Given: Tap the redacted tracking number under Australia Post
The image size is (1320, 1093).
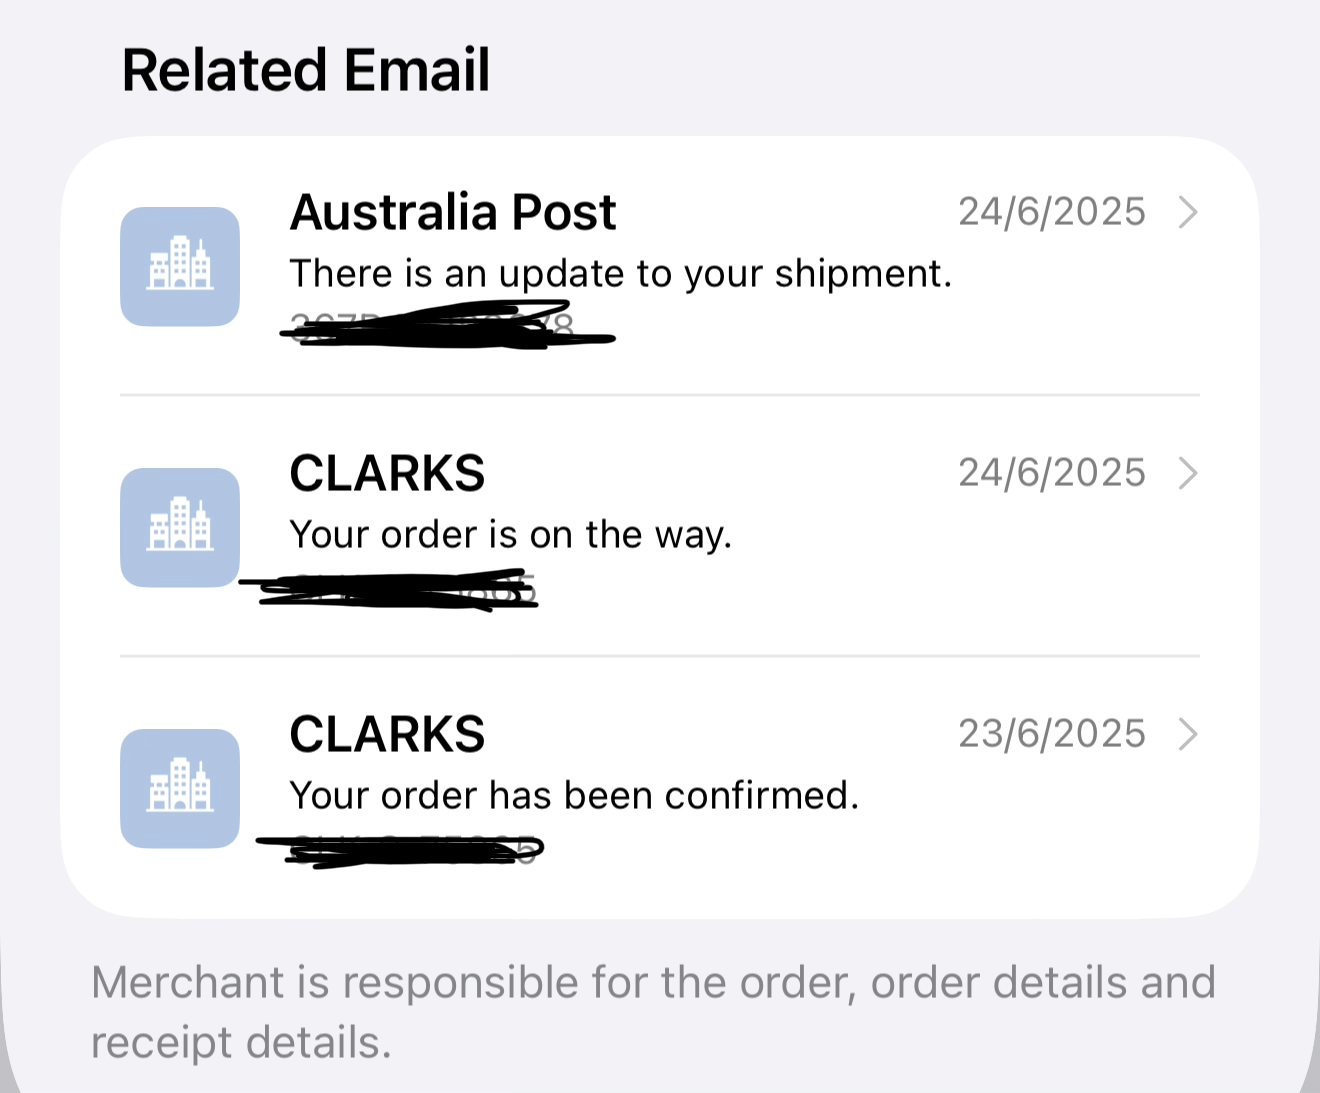Looking at the screenshot, I should [x=440, y=328].
